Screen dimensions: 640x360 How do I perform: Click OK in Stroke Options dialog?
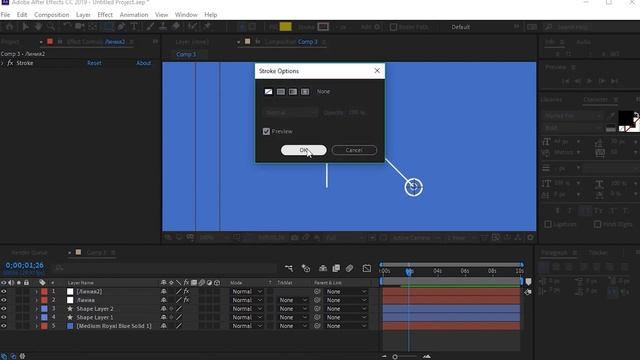click(304, 150)
